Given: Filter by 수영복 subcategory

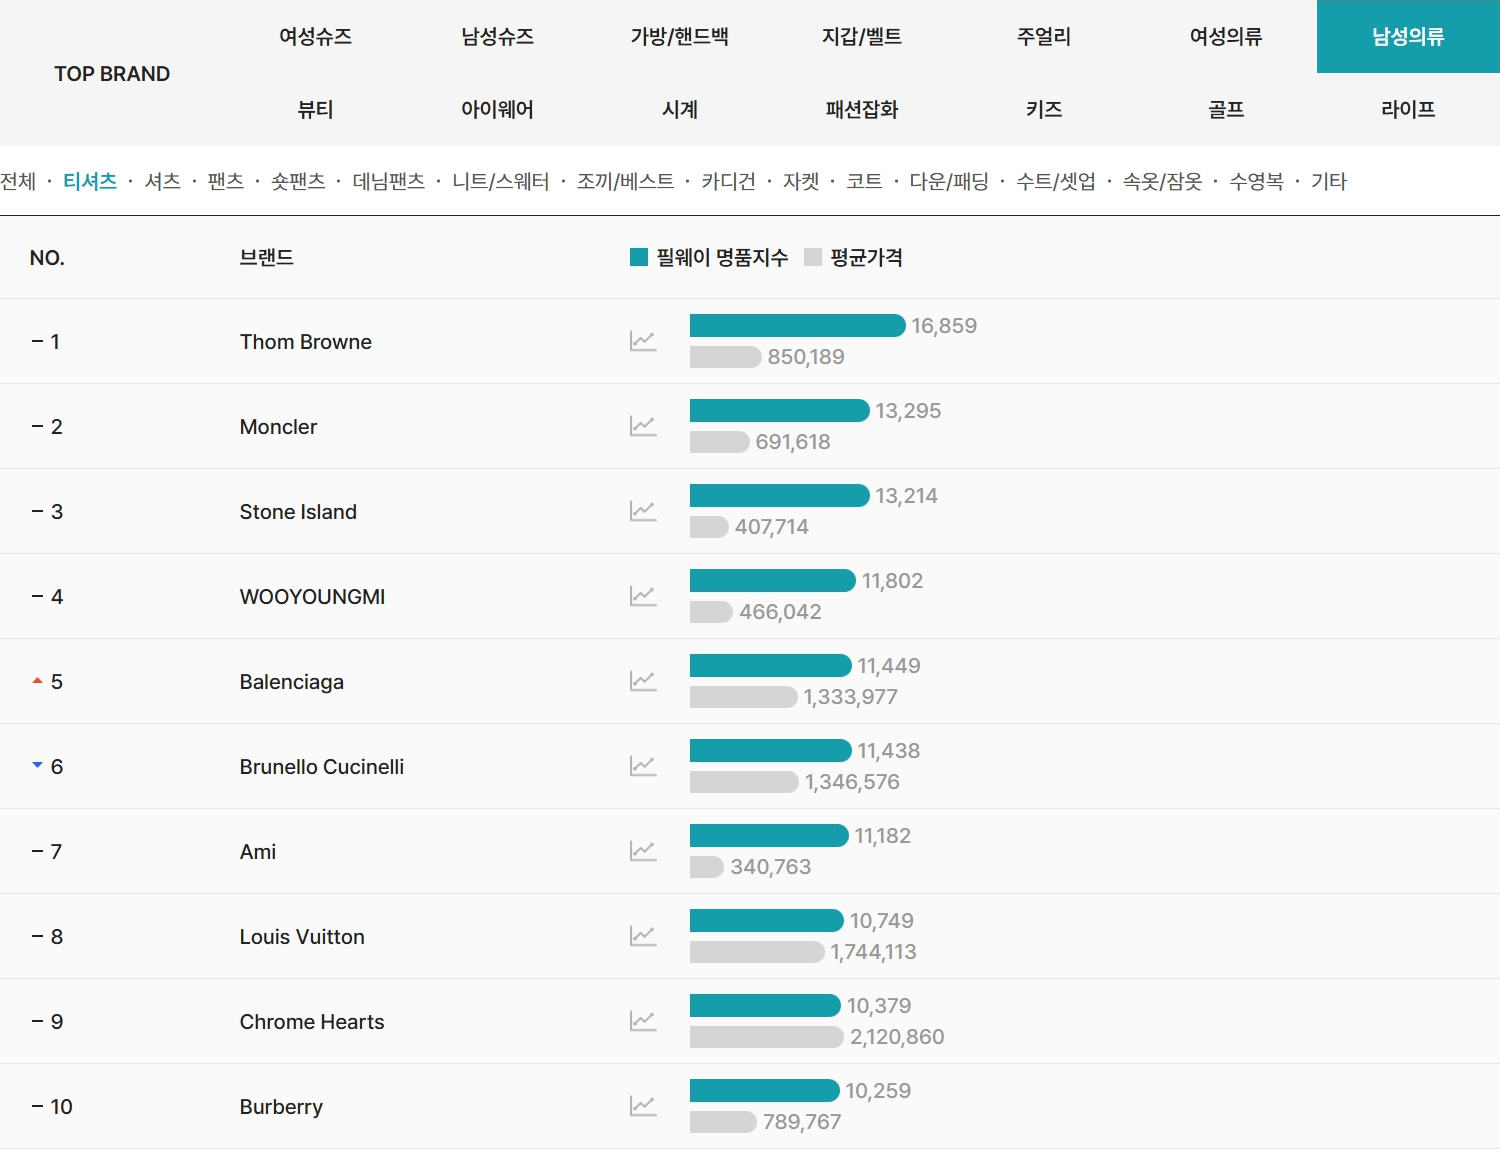Looking at the screenshot, I should click(x=1256, y=181).
